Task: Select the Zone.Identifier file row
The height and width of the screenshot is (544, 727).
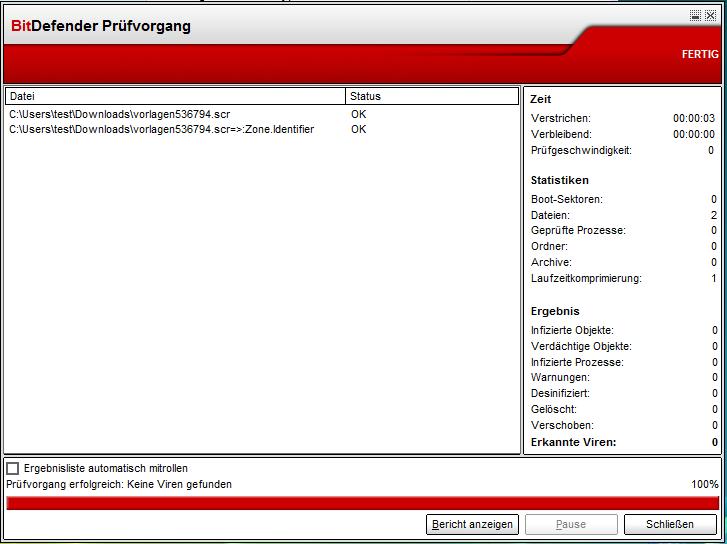Action: coord(161,129)
